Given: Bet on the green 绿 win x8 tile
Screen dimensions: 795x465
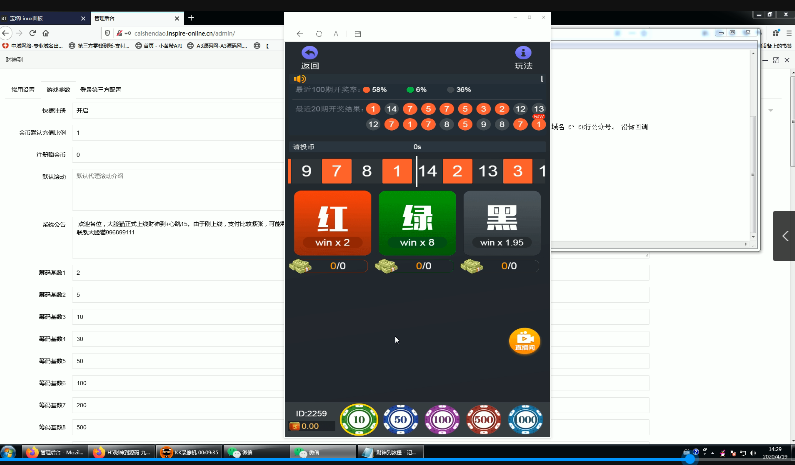Looking at the screenshot, I should click(x=417, y=223).
